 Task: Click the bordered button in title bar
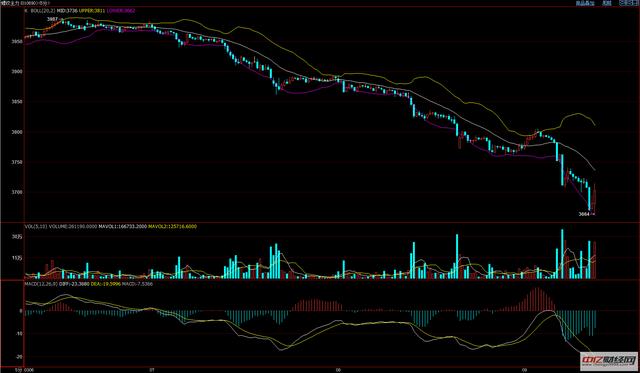tap(628, 3)
